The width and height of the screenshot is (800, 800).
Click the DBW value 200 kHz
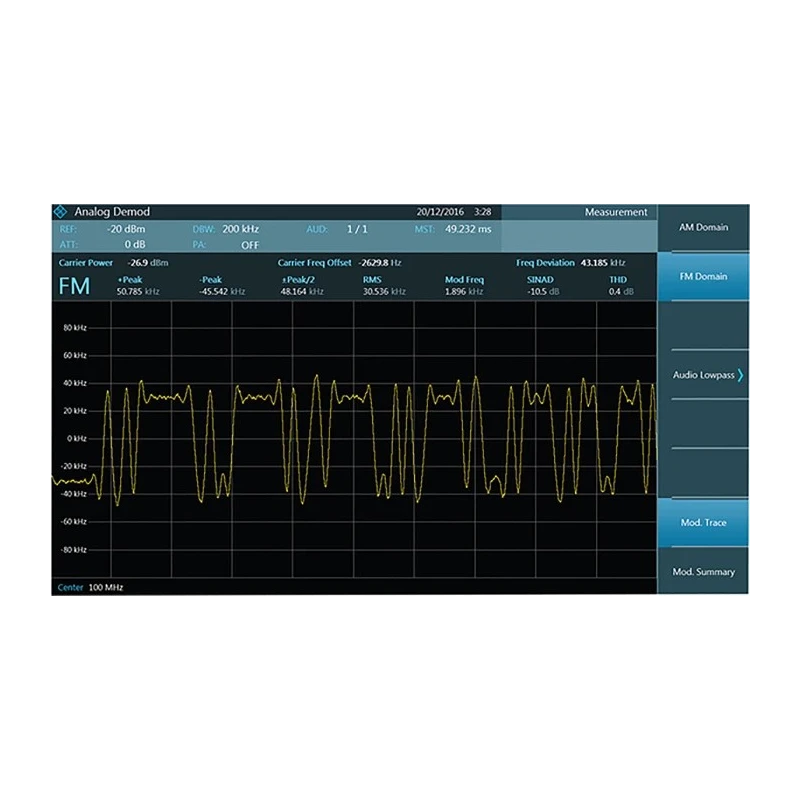(240, 229)
